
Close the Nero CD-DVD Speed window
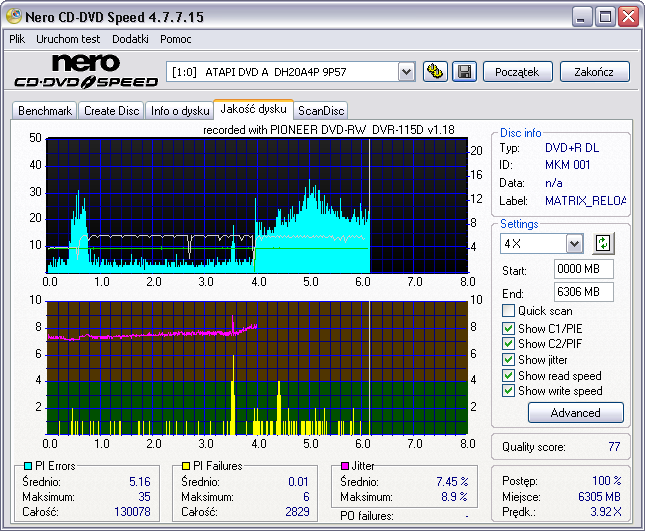(629, 17)
